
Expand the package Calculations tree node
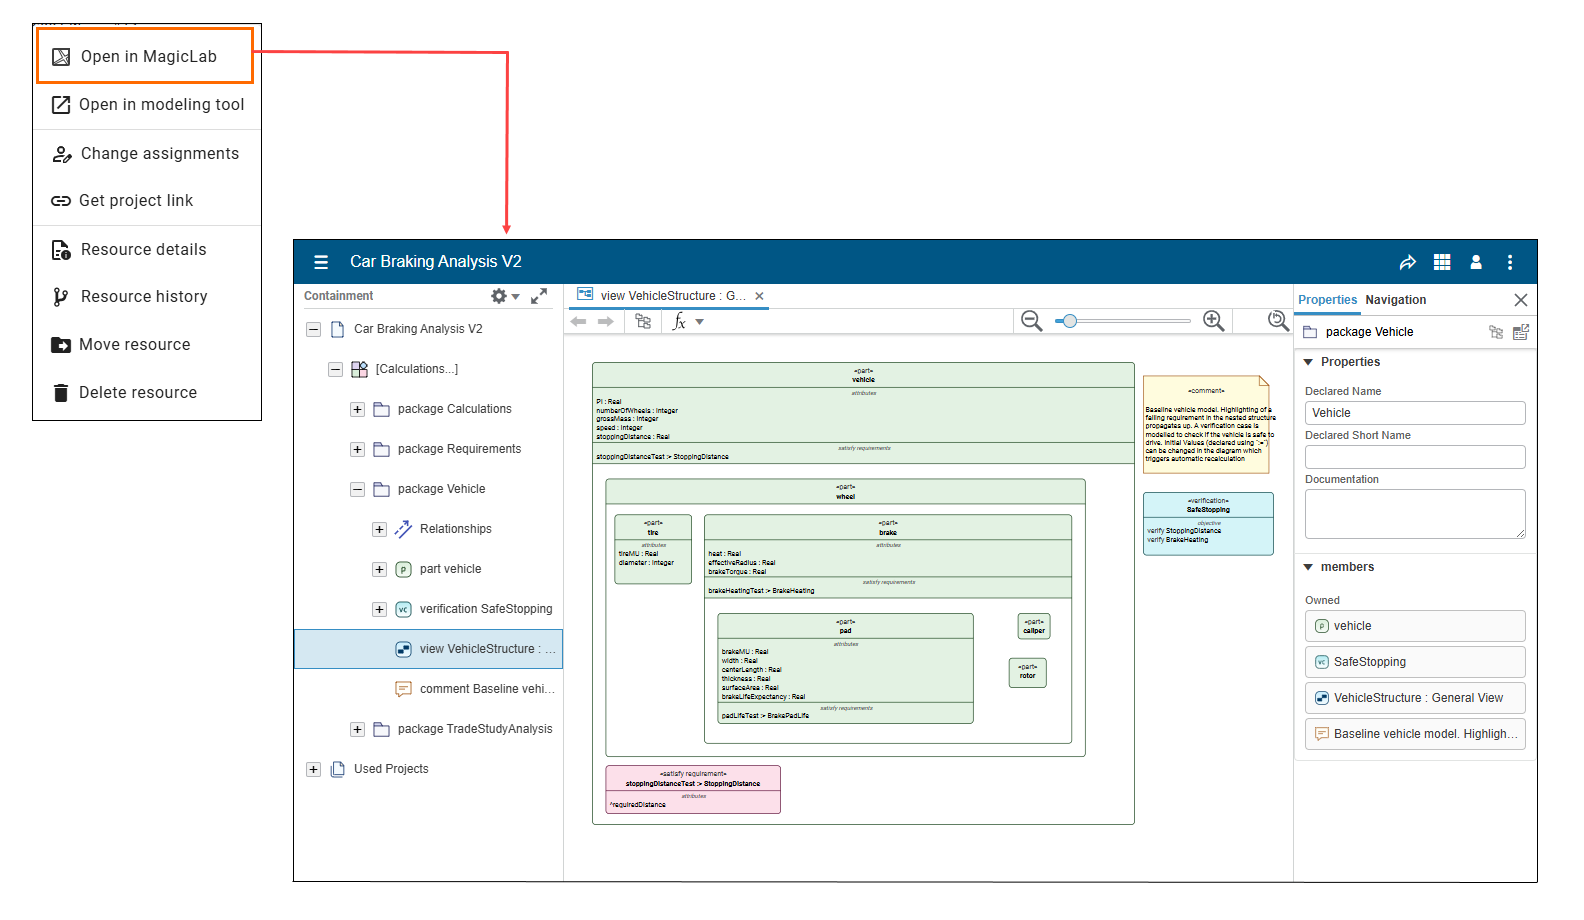point(357,409)
